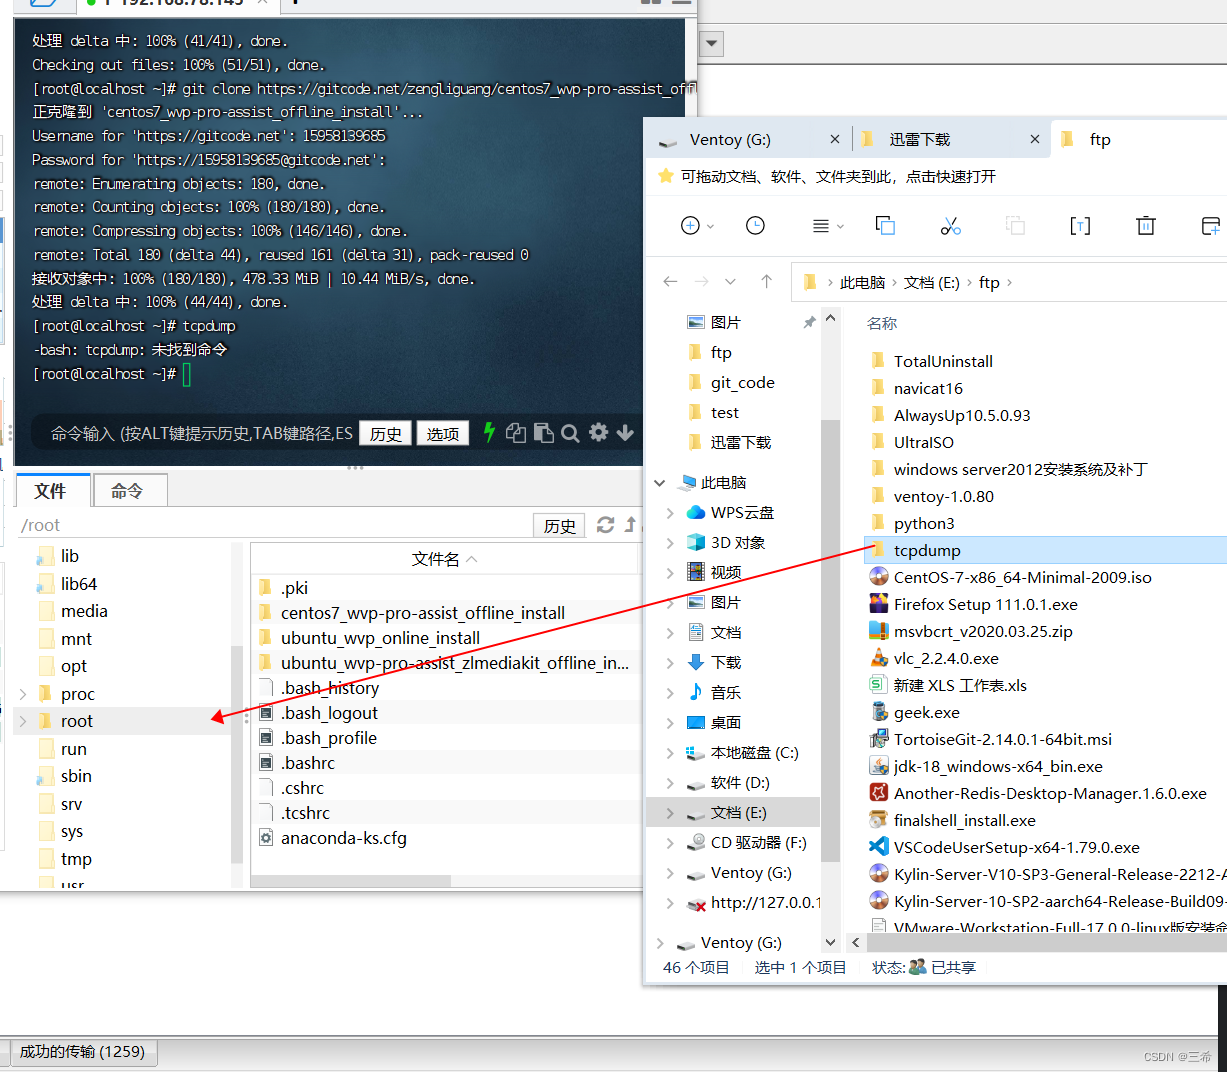Click the 历史 button in command bar
Viewport: 1227px width, 1072px height.
(385, 432)
